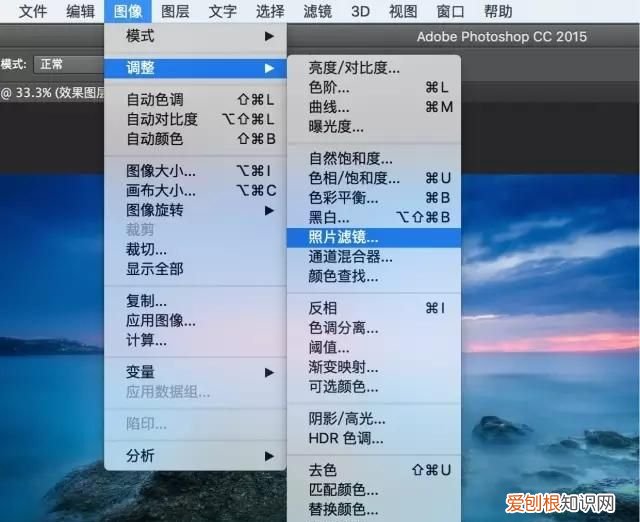Choose HDR 色调... adjustment
Viewport: 640px width, 522px height.
(x=374, y=438)
